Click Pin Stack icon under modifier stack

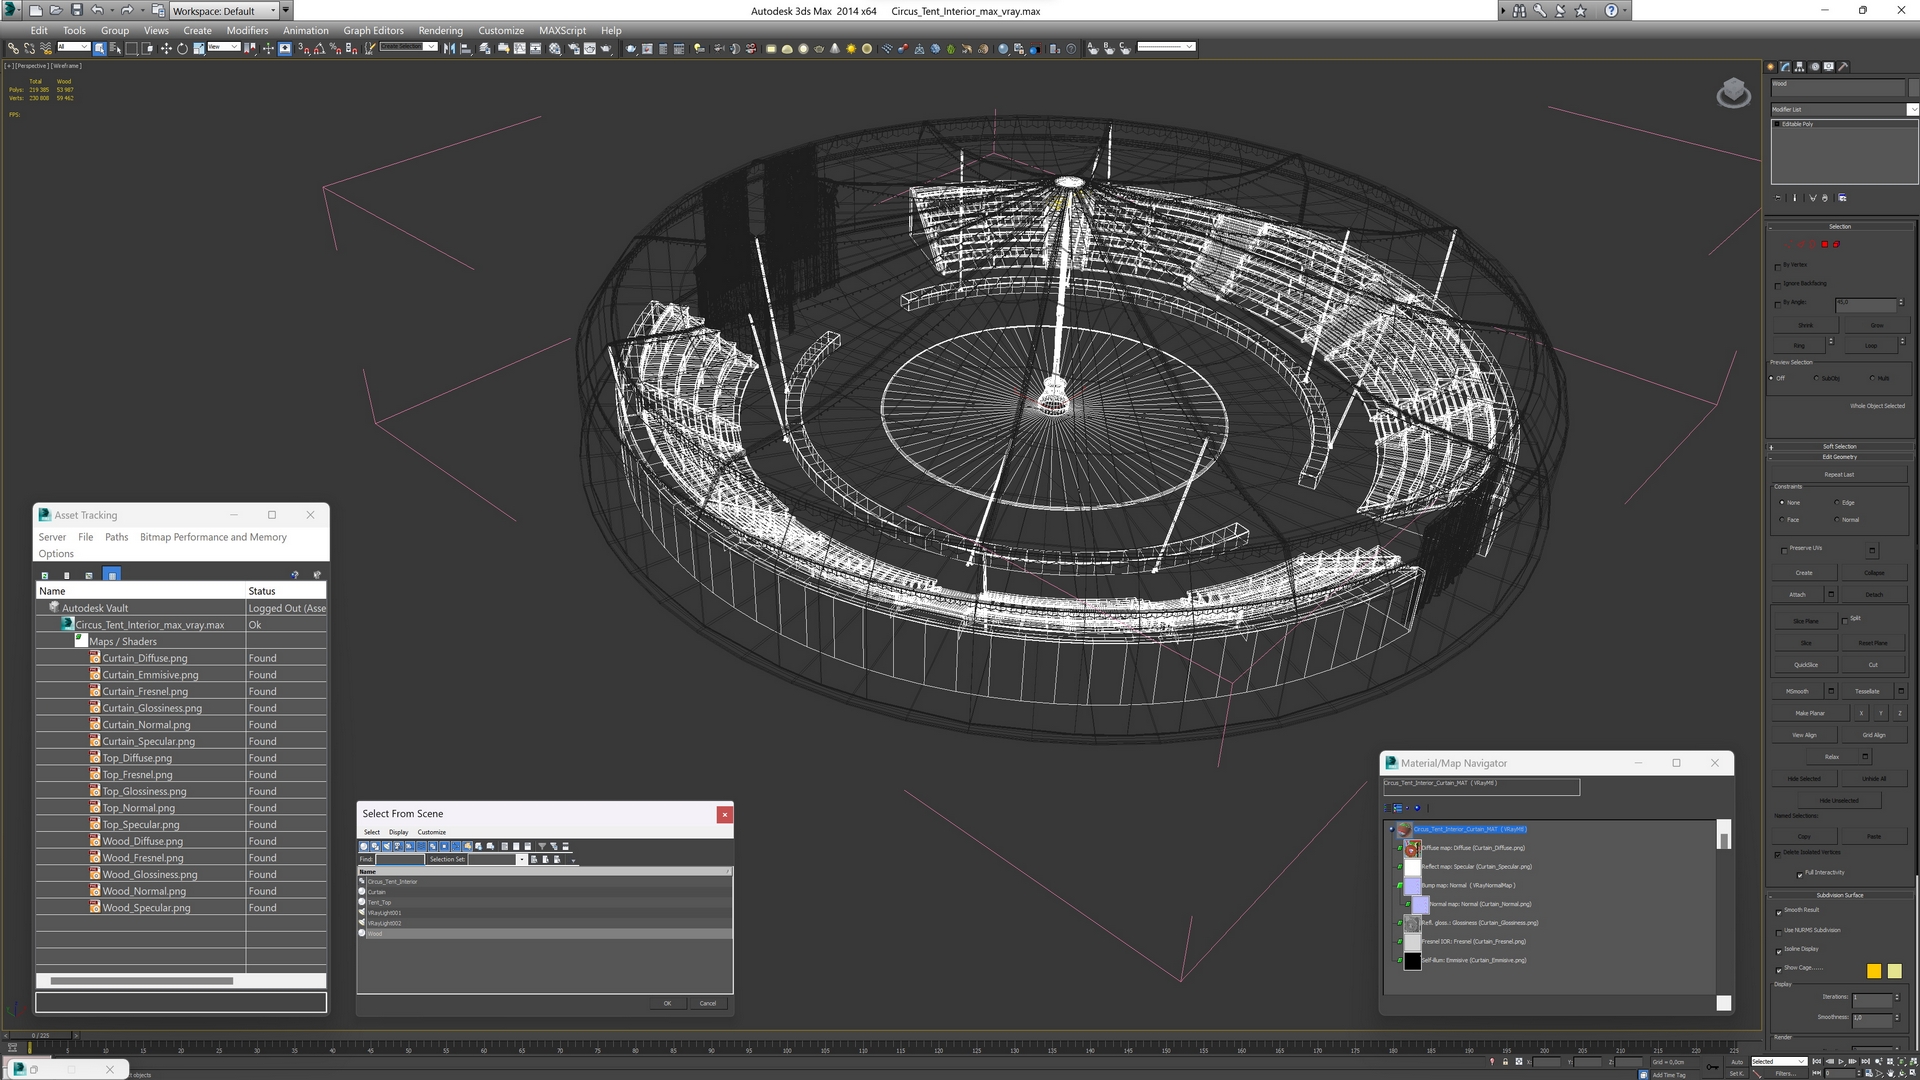coord(1779,198)
